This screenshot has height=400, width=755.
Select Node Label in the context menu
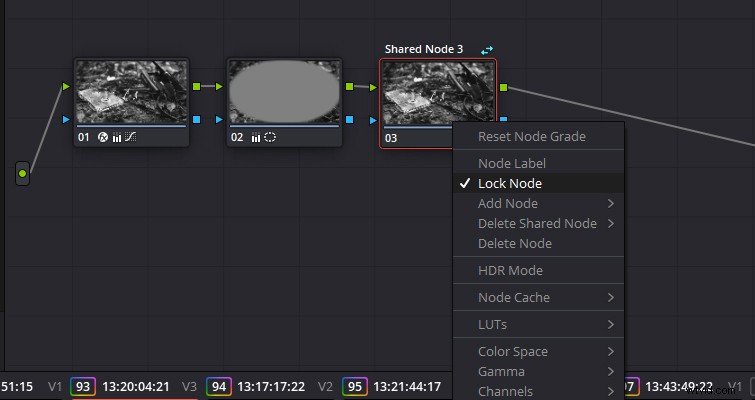538,163
